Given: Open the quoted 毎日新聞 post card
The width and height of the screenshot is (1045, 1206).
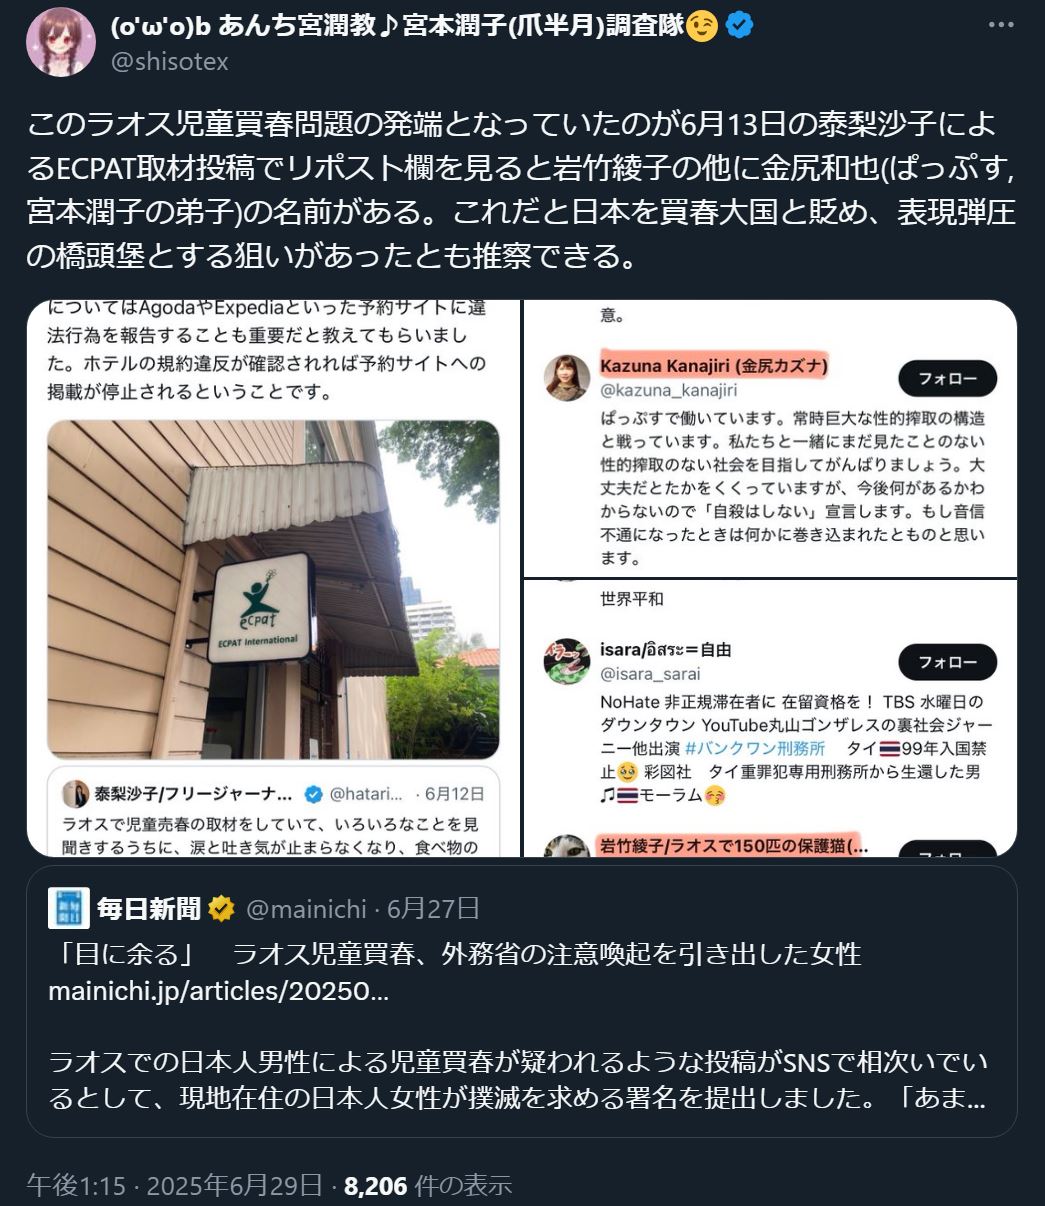Looking at the screenshot, I should click(522, 1001).
